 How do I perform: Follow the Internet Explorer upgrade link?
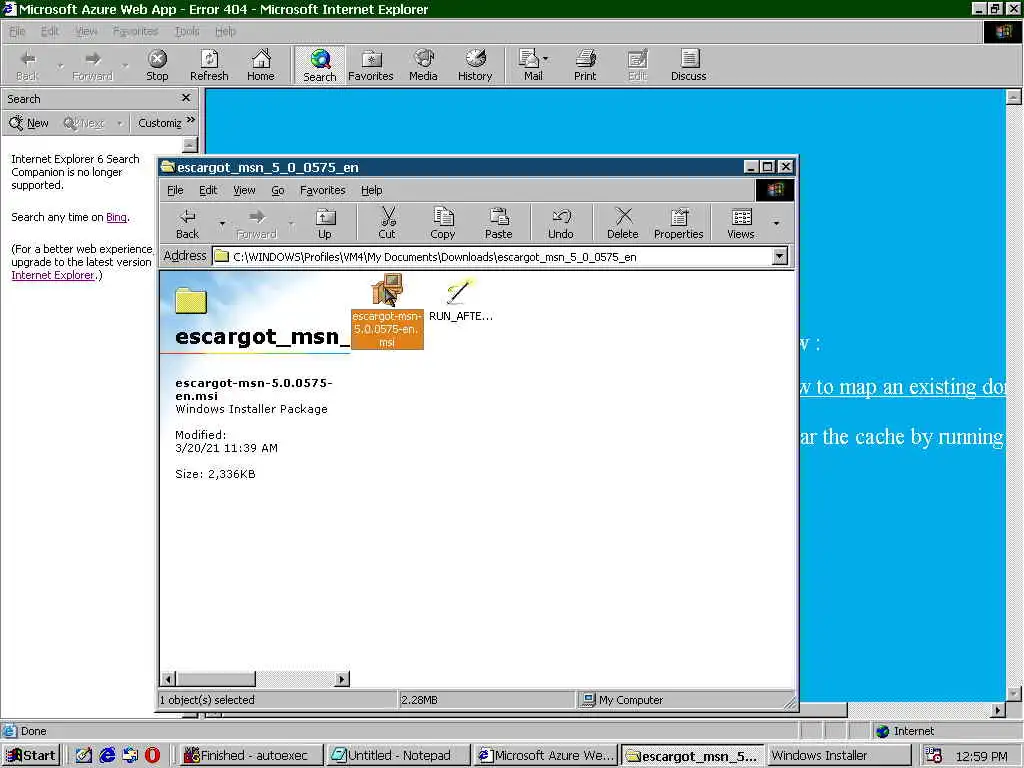(53, 275)
